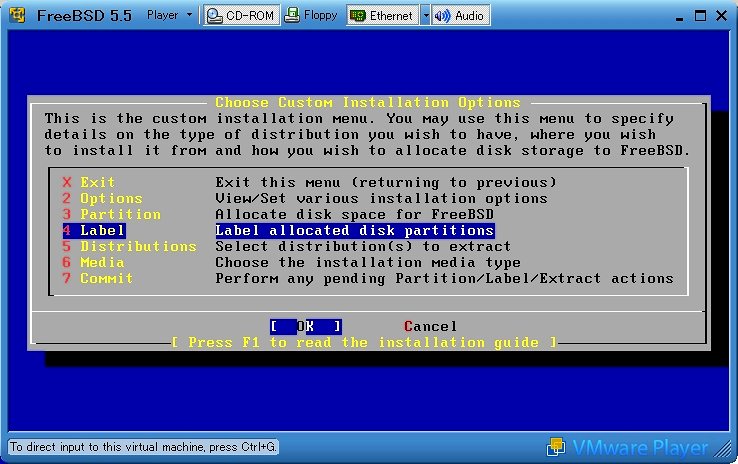Expand the Ethernet dropdown arrow
Image resolution: width=738 pixels, height=464 pixels.
click(x=425, y=16)
